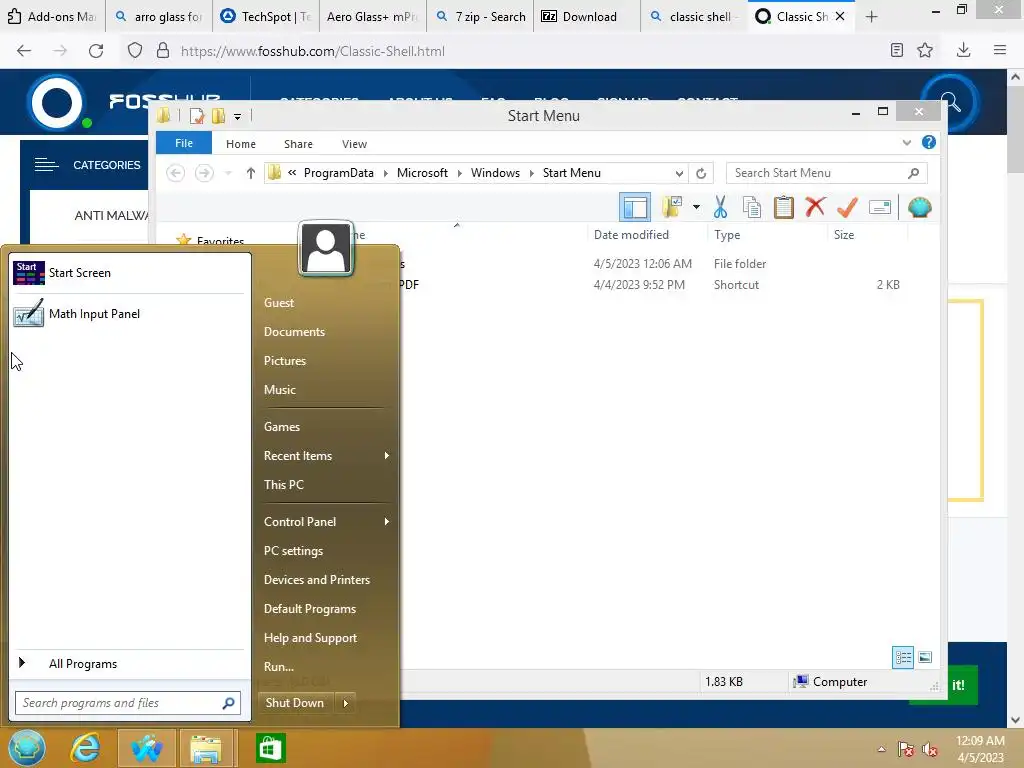Click the folder options icon in toolbar
Viewport: 1024px width, 768px height.
(x=672, y=207)
